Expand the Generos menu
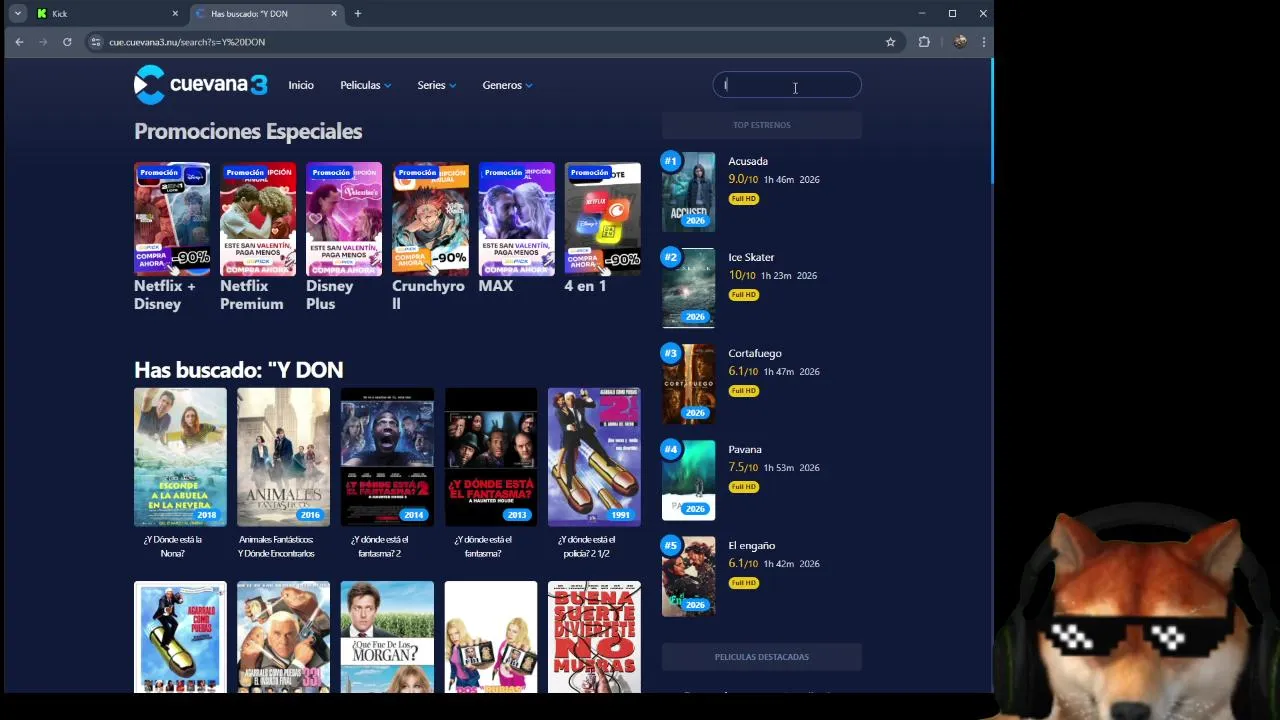 [x=507, y=85]
